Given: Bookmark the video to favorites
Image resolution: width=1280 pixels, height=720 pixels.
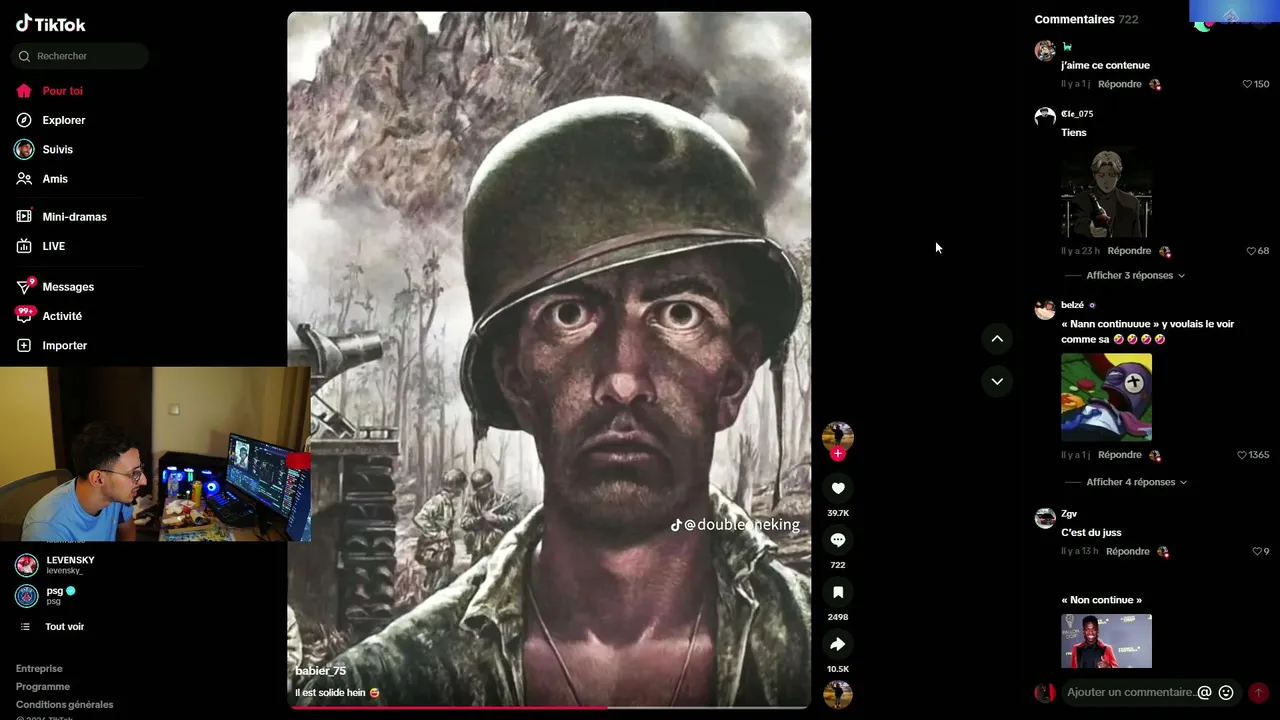Looking at the screenshot, I should coord(838,592).
